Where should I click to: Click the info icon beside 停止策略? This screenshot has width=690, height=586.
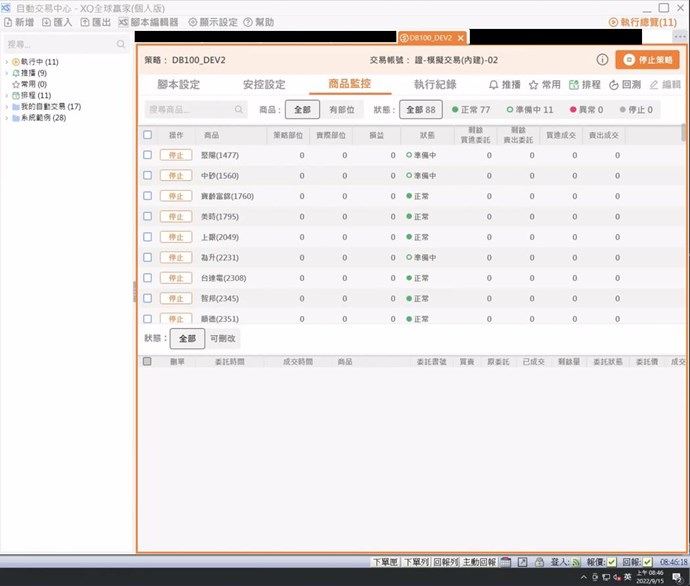(602, 60)
